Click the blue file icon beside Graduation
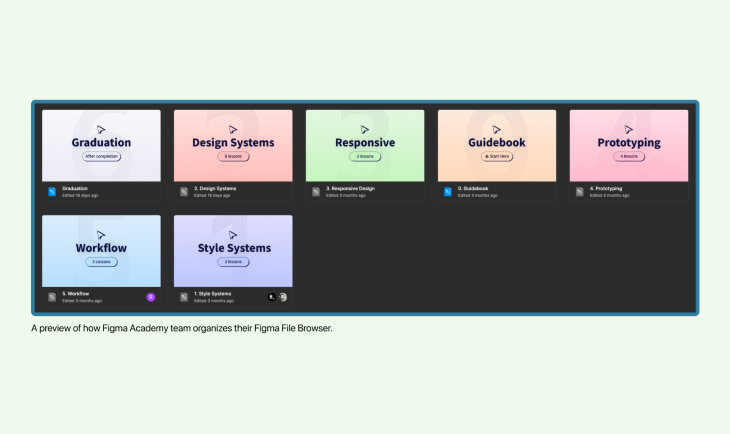The image size is (730, 434). (52, 192)
